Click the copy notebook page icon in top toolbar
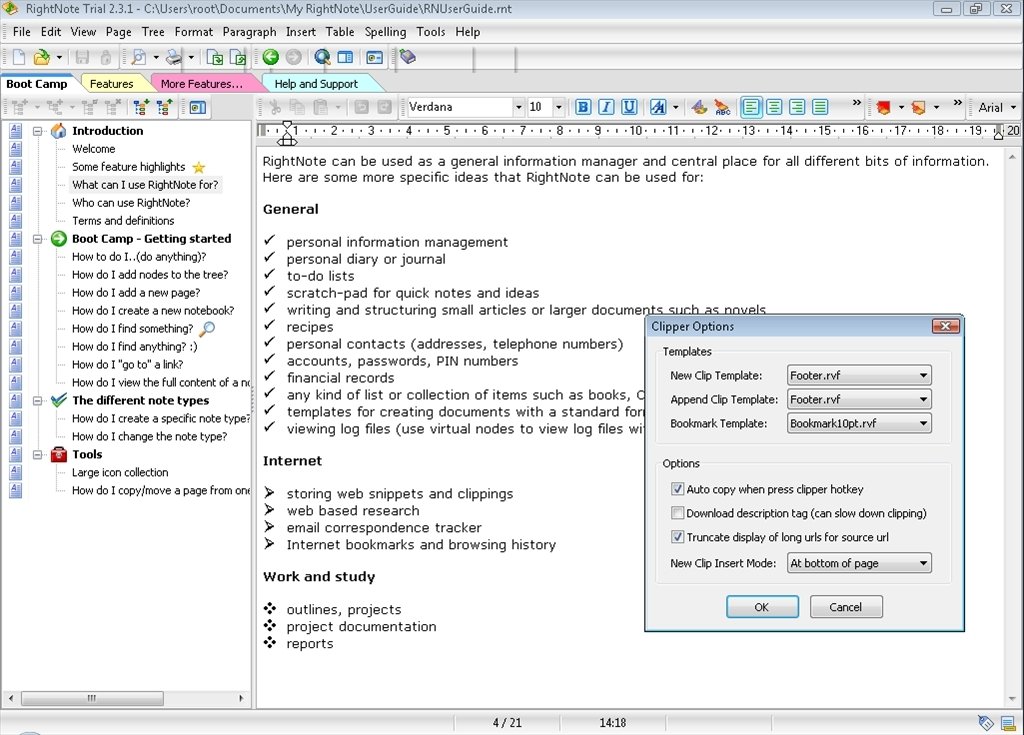Image resolution: width=1024 pixels, height=735 pixels. [215, 57]
